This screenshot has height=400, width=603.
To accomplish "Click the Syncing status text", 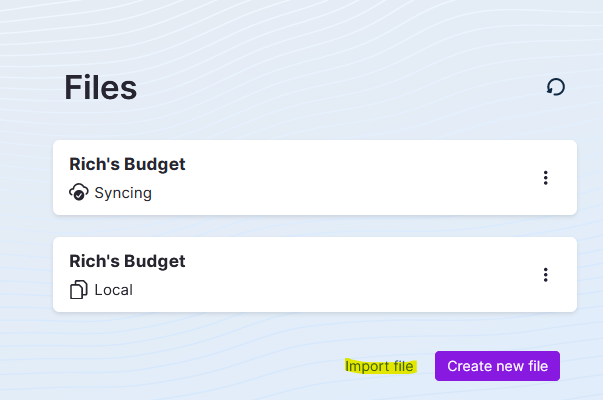I will pos(123,193).
